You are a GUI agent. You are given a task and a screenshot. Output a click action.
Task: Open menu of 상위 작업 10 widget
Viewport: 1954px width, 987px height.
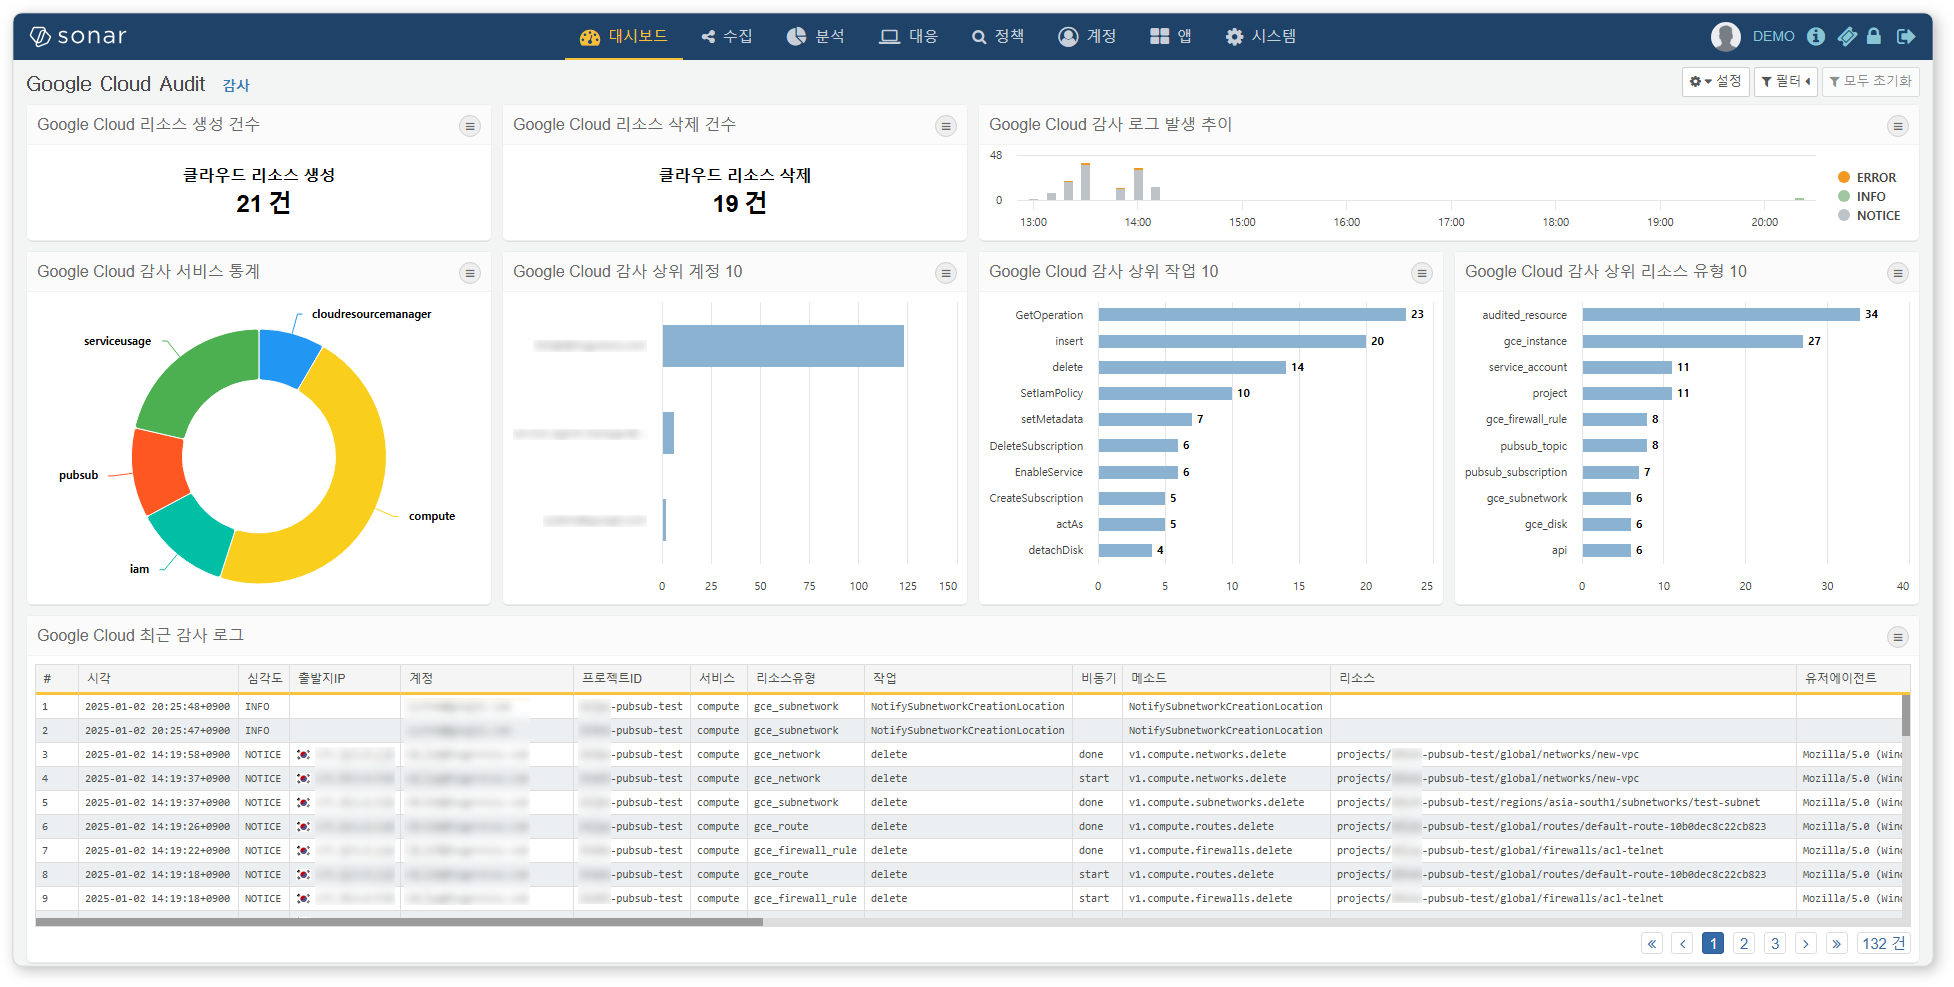(1421, 273)
